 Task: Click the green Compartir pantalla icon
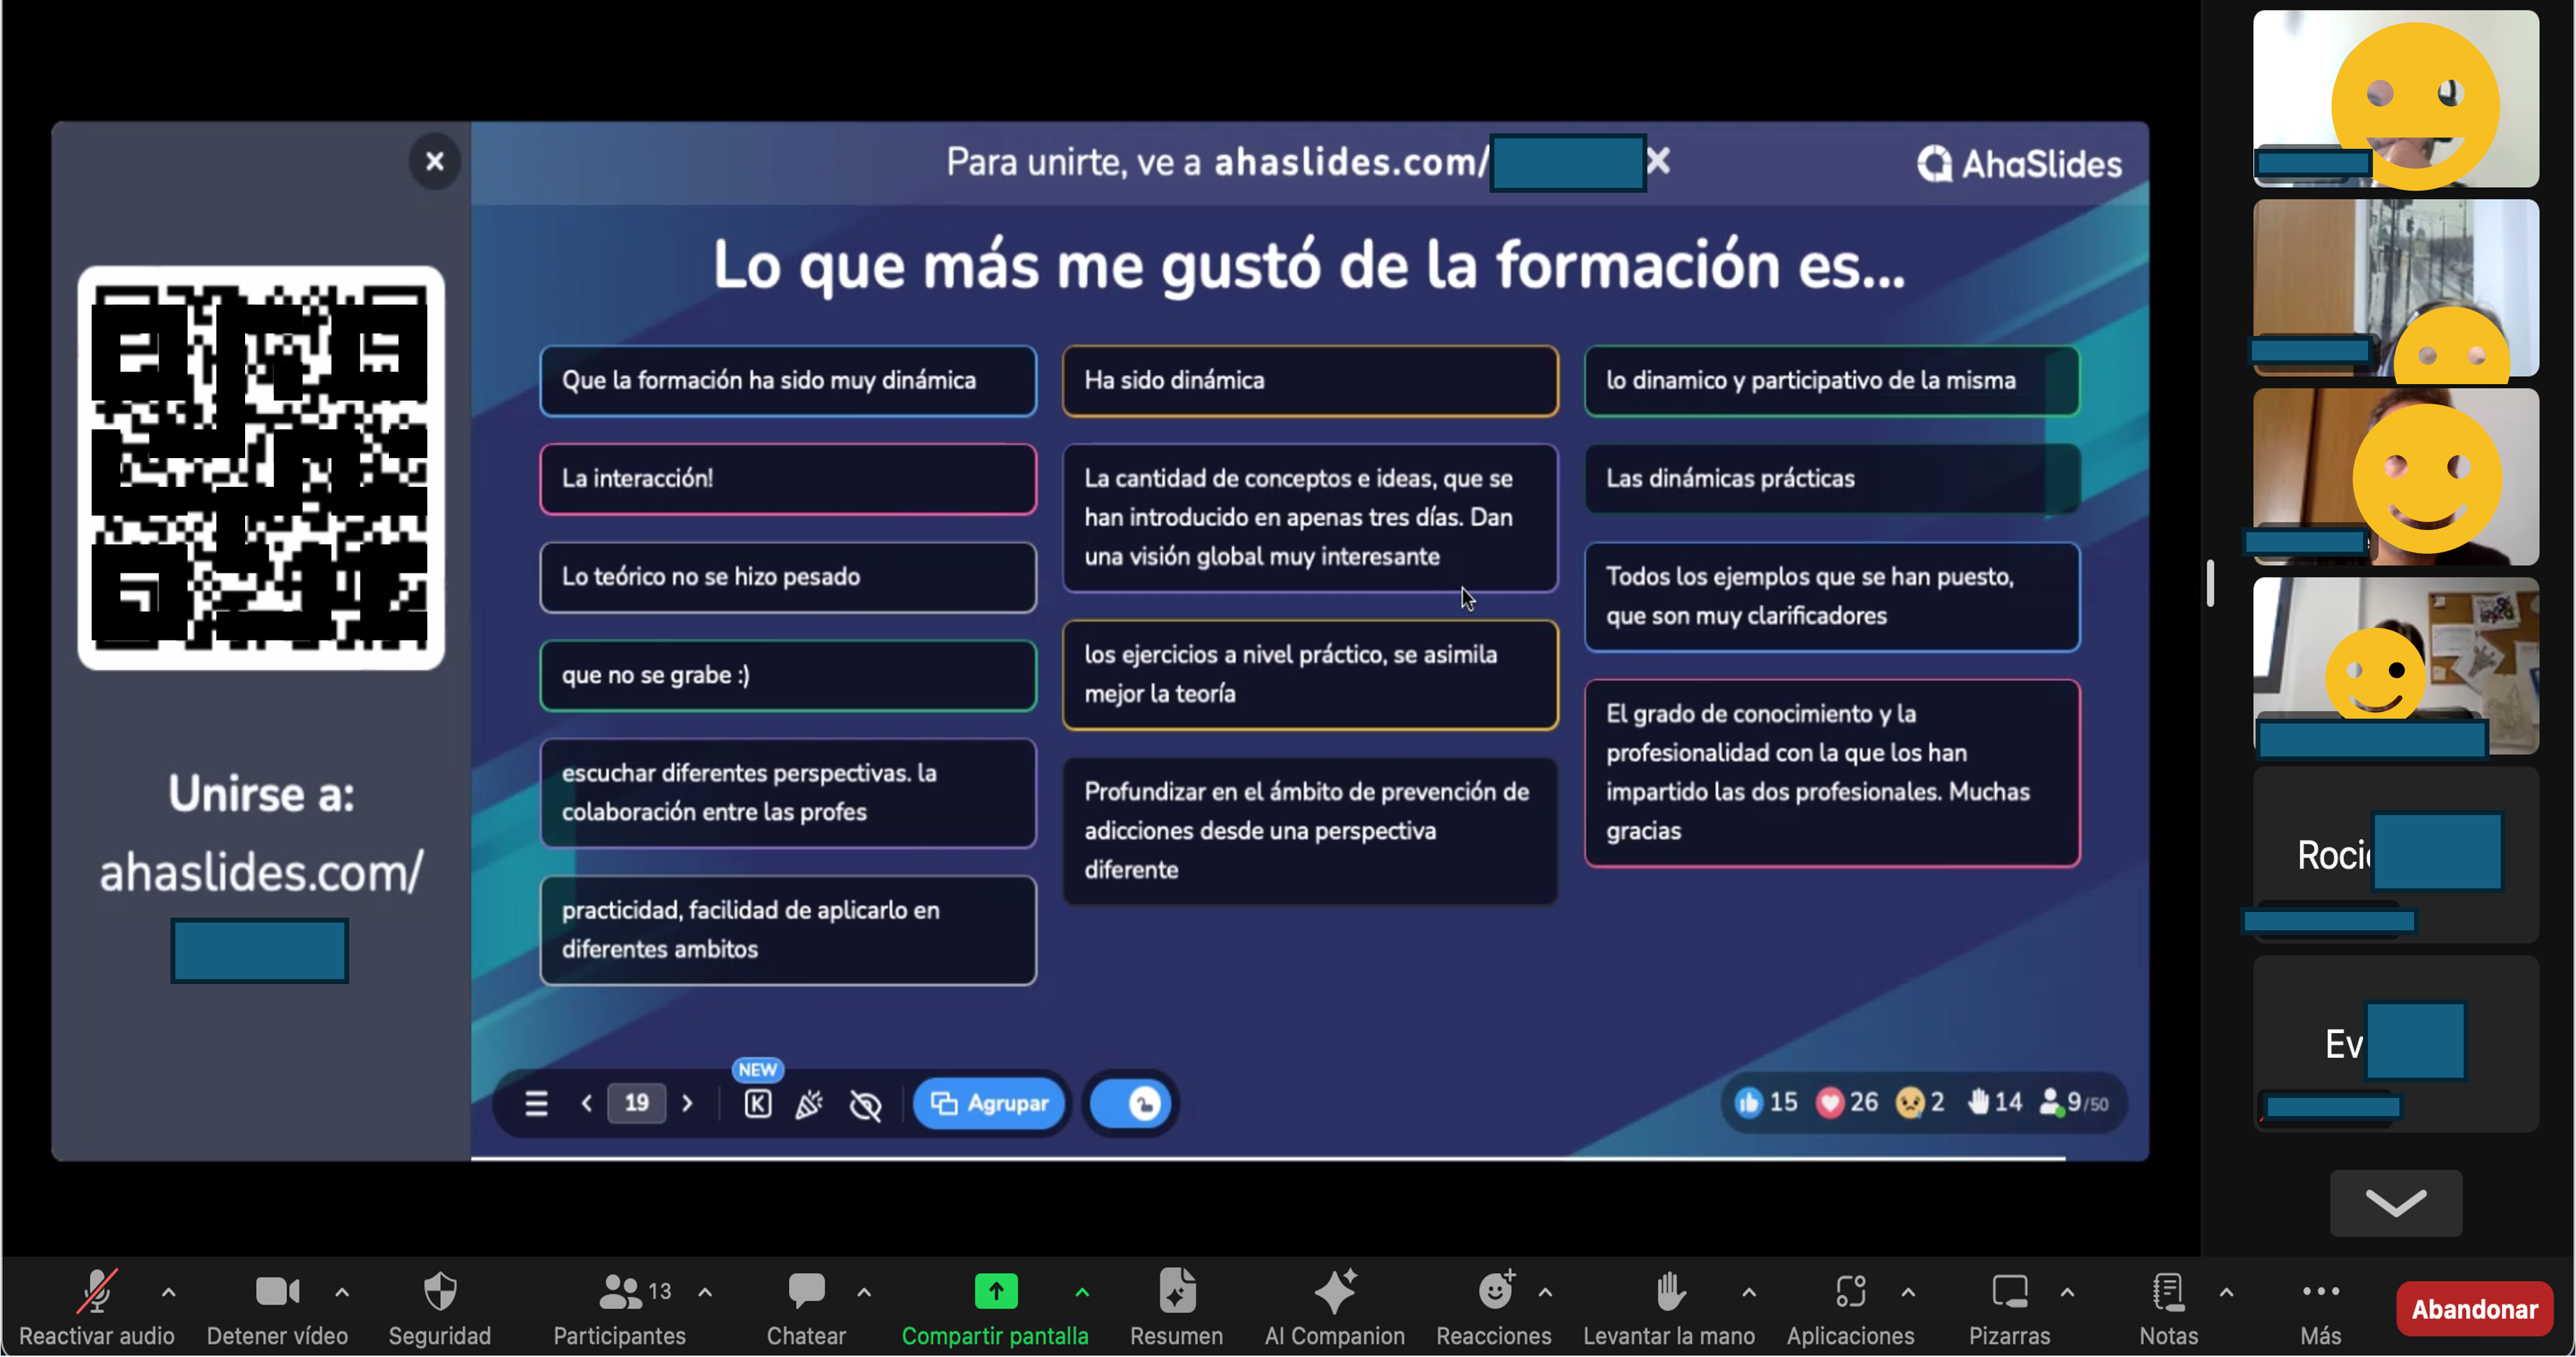click(x=996, y=1291)
